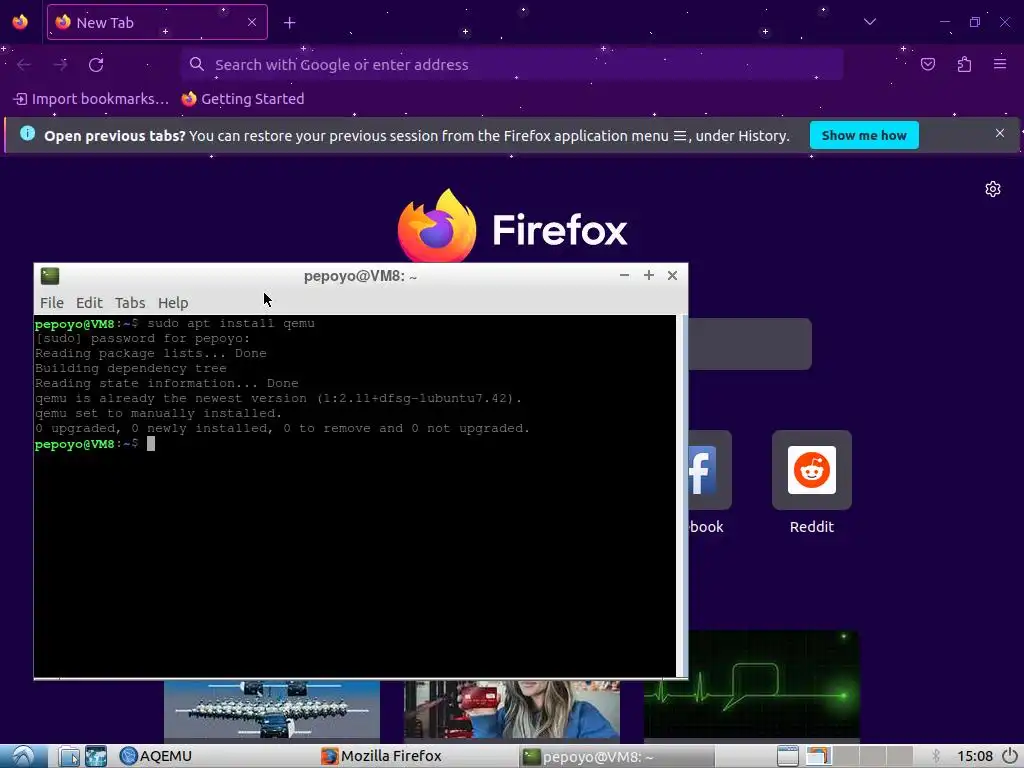This screenshot has height=768, width=1024.
Task: Open the terminal Help menu
Action: tap(173, 303)
